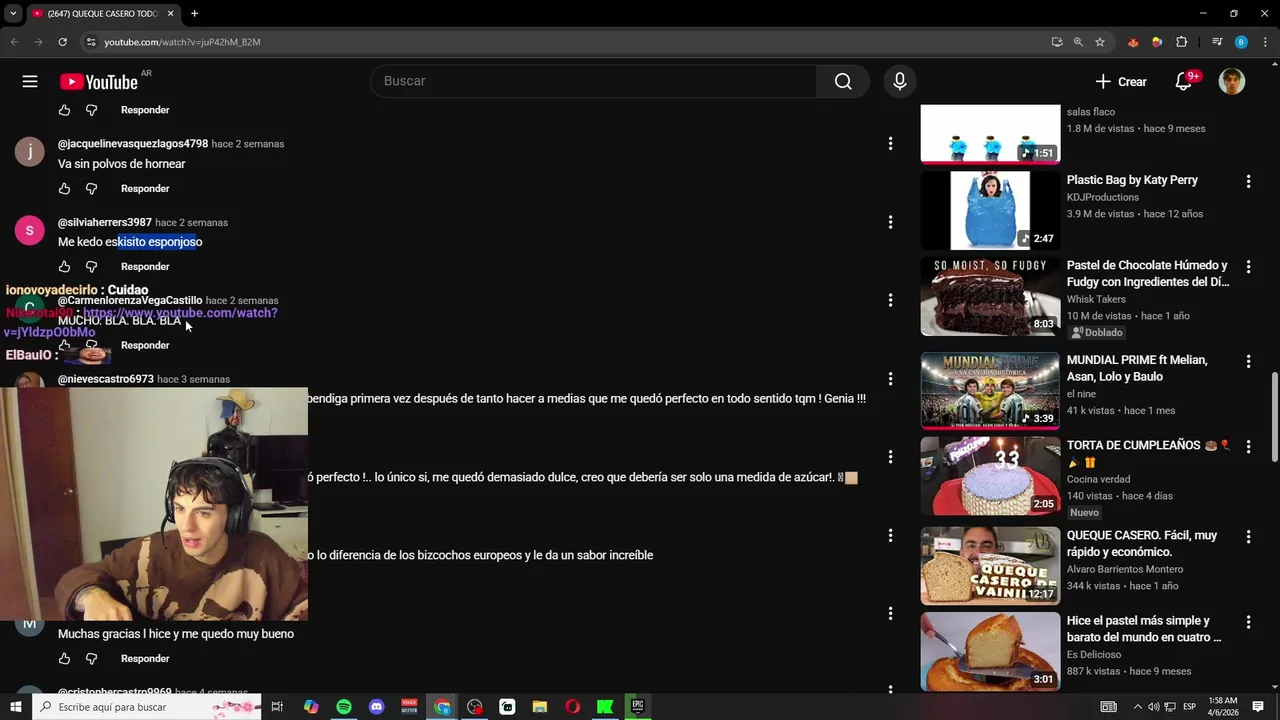The height and width of the screenshot is (720, 1280).
Task: Open Task View in the taskbar
Action: point(277,707)
